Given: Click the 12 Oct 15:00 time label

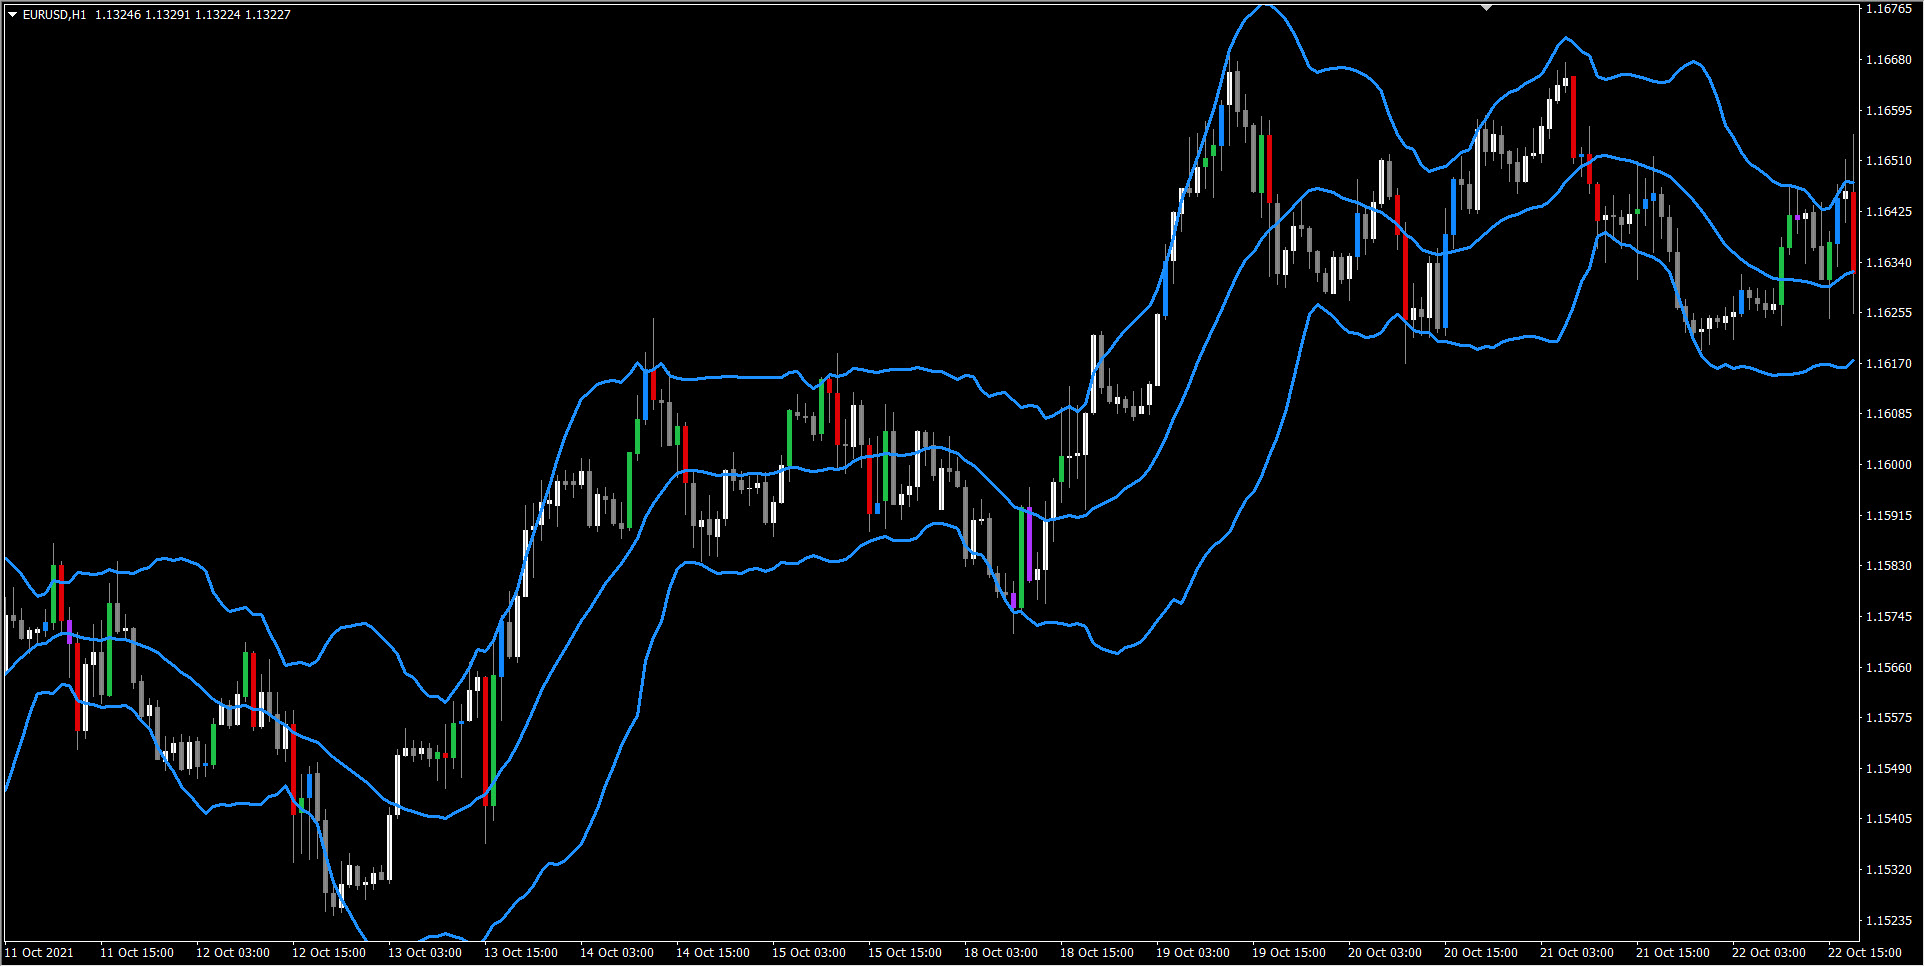Looking at the screenshot, I should (x=329, y=953).
